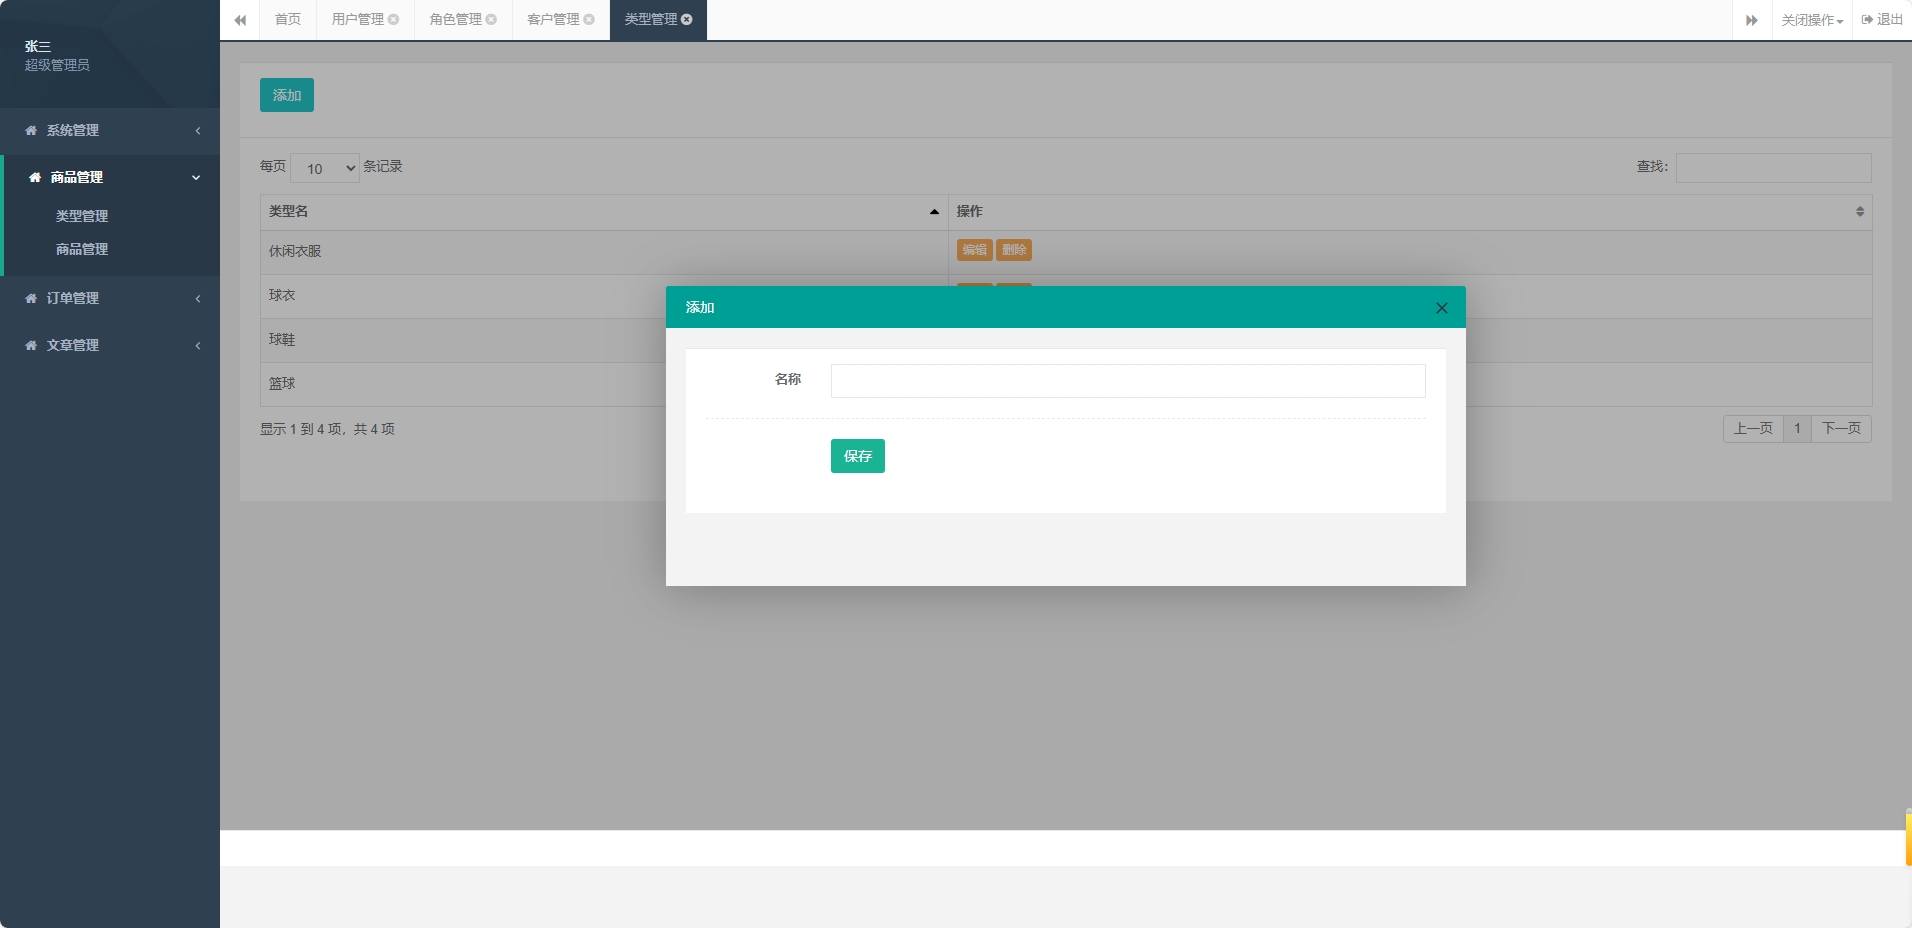The width and height of the screenshot is (1912, 928).
Task: Expand the 文章管理 menu chevron
Action: (x=198, y=346)
